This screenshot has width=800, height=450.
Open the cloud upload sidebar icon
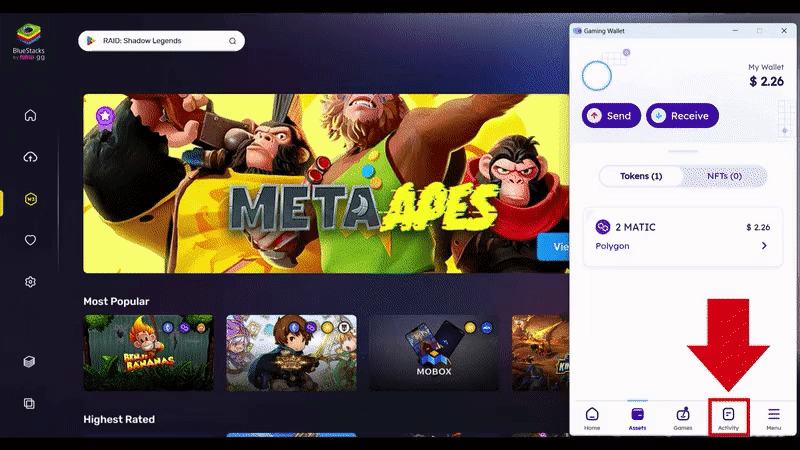(x=30, y=157)
